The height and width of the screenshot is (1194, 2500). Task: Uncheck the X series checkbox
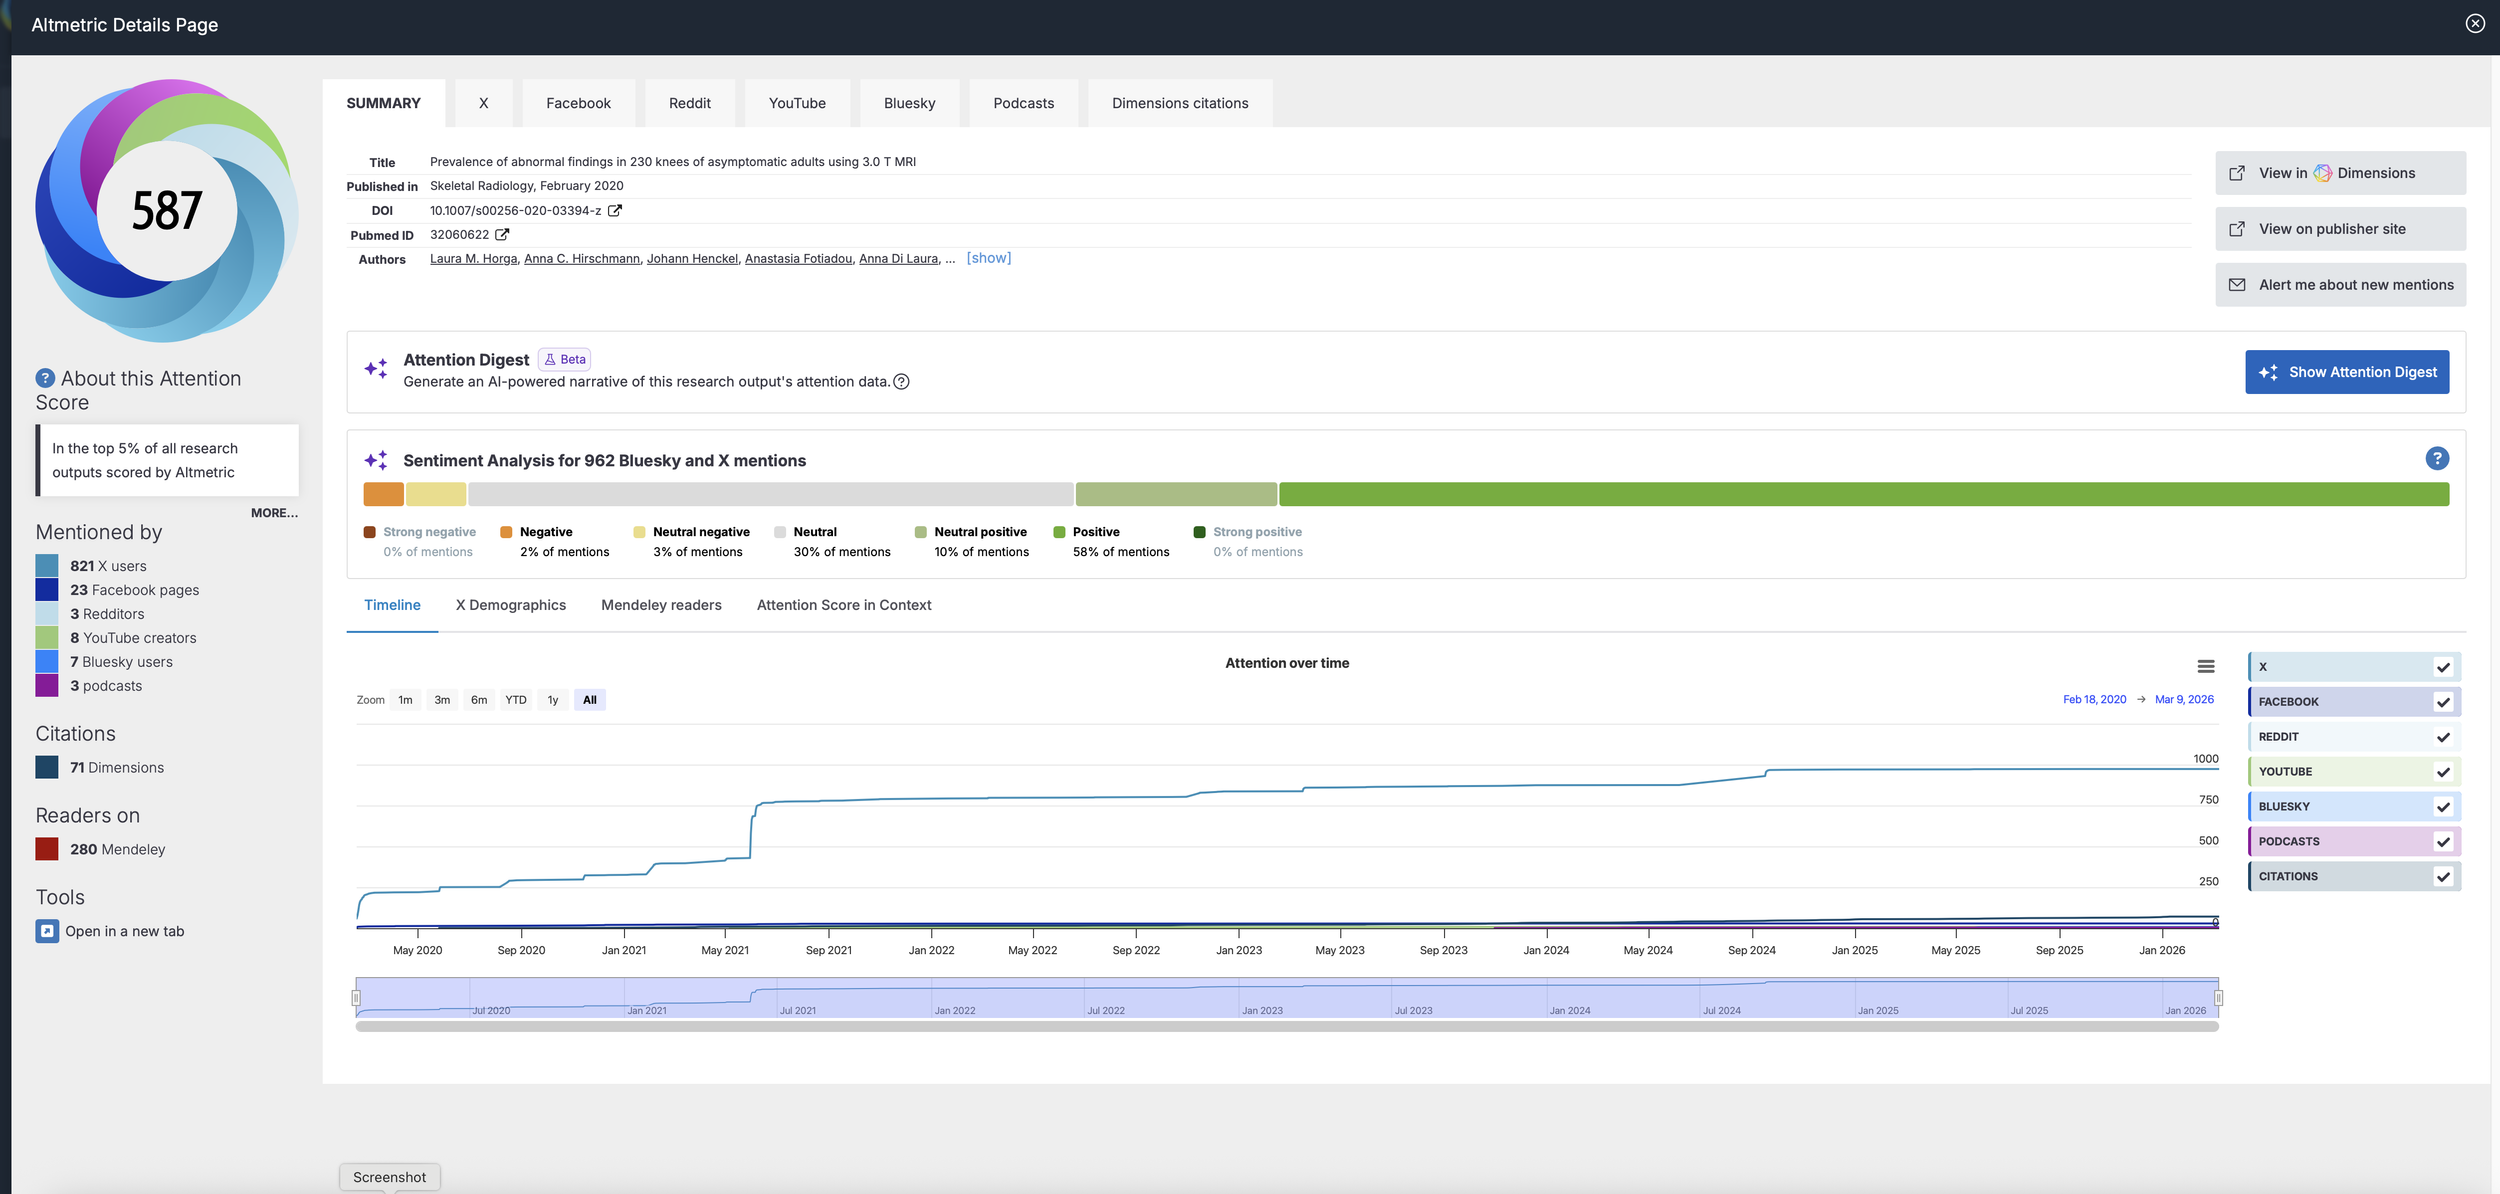[x=2442, y=668]
